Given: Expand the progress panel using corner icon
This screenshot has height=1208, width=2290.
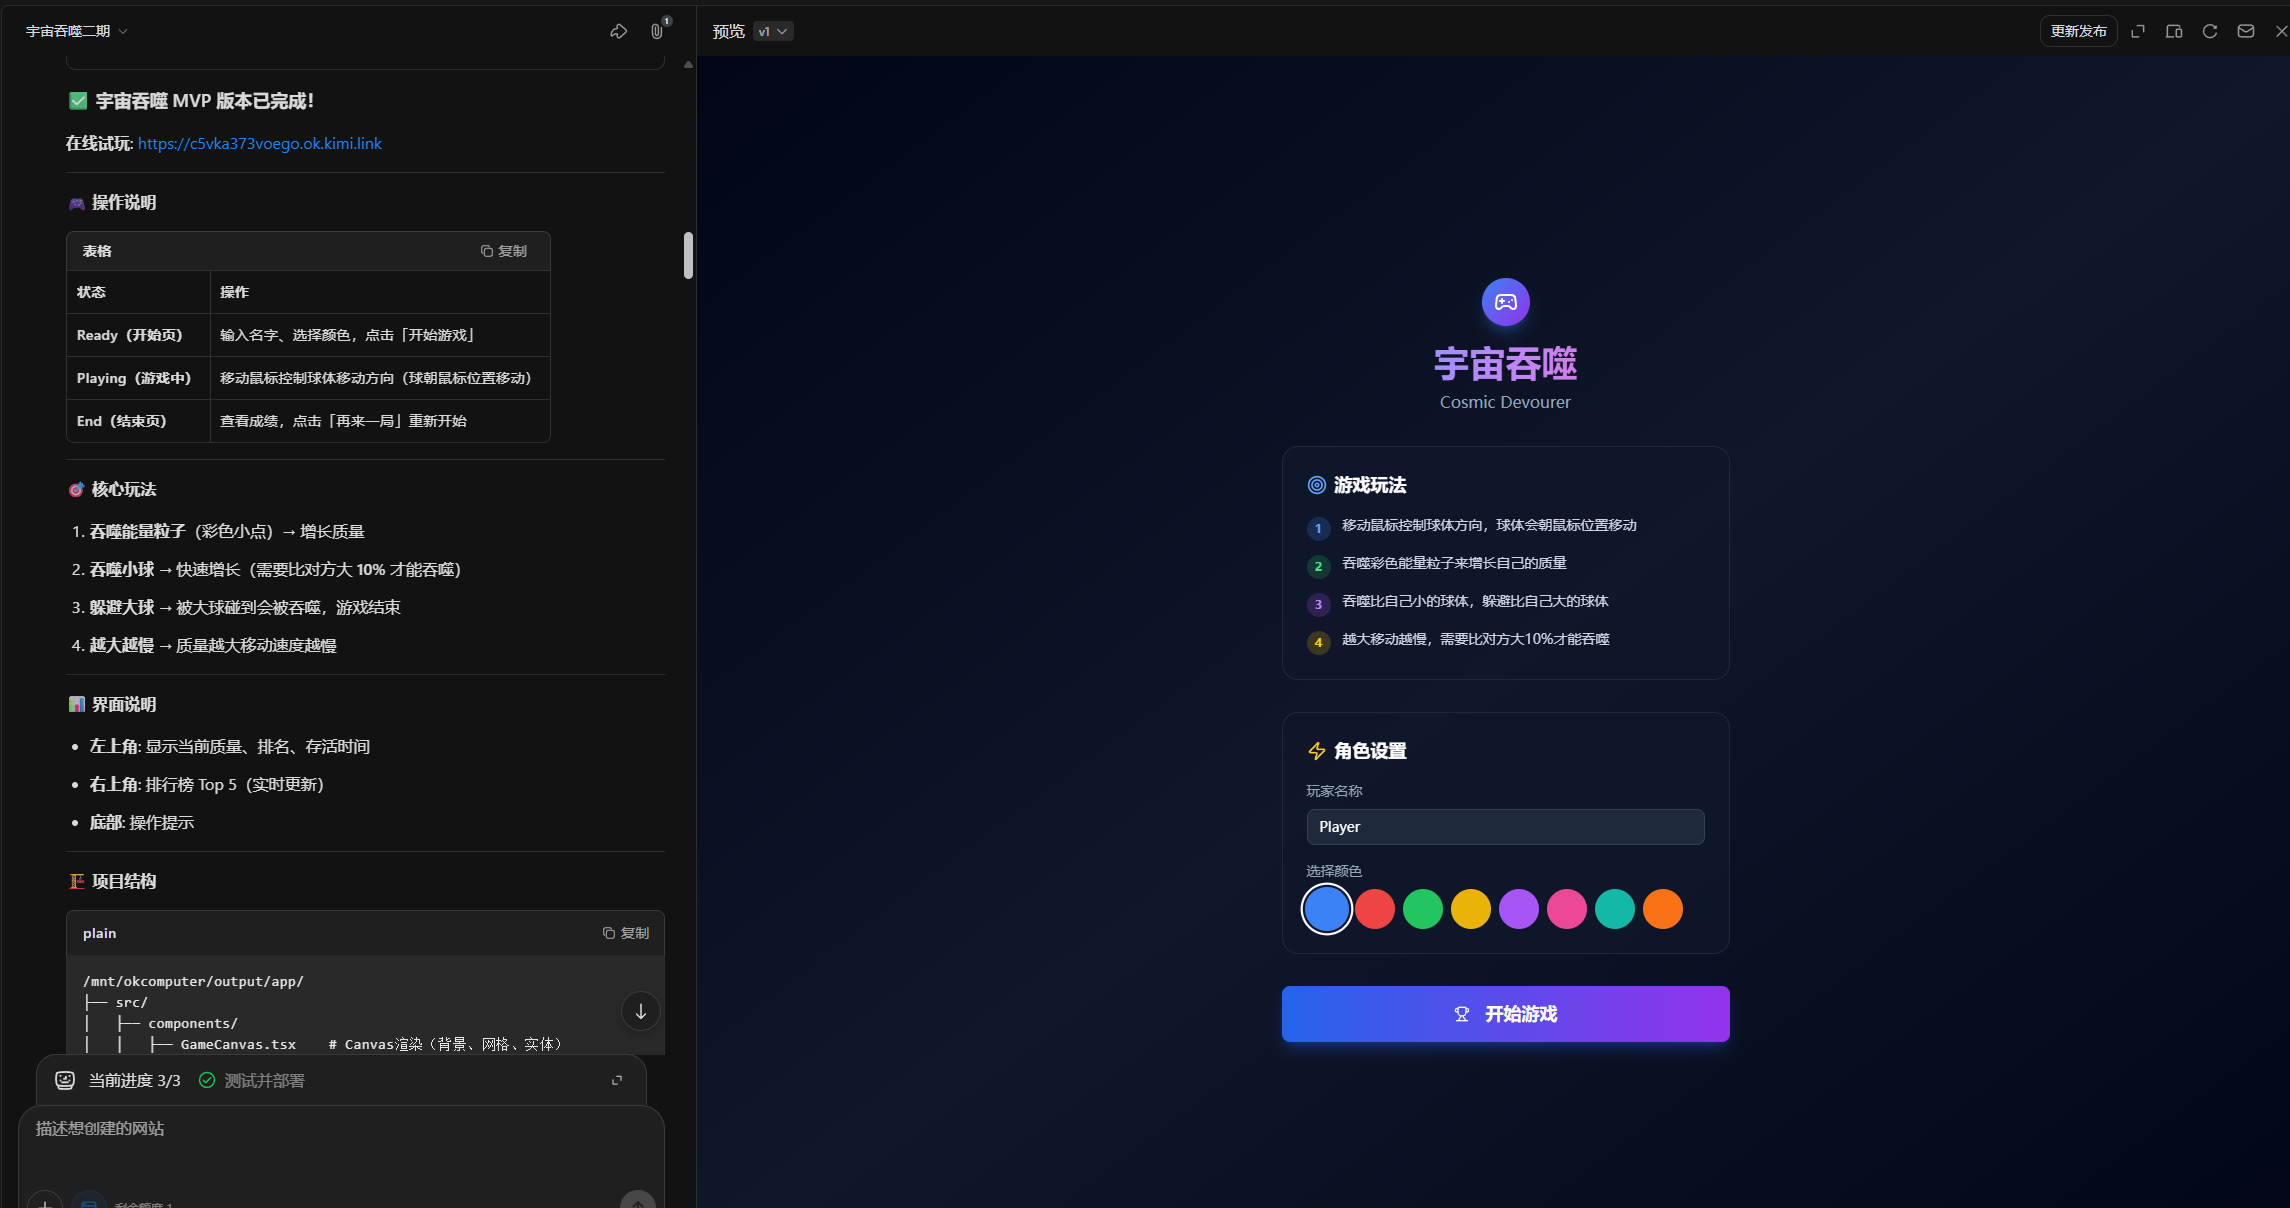Looking at the screenshot, I should pyautogui.click(x=617, y=1080).
